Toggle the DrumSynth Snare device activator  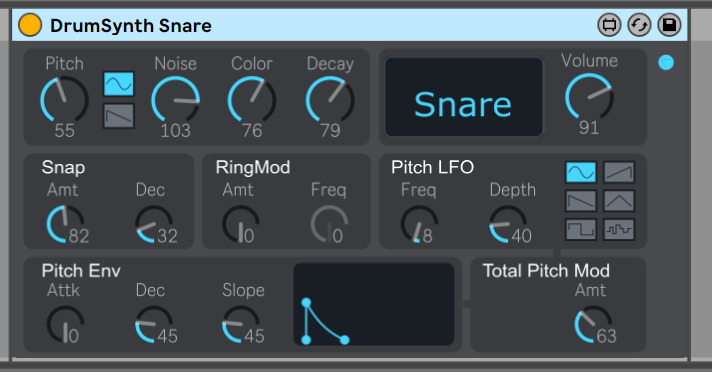(30, 25)
